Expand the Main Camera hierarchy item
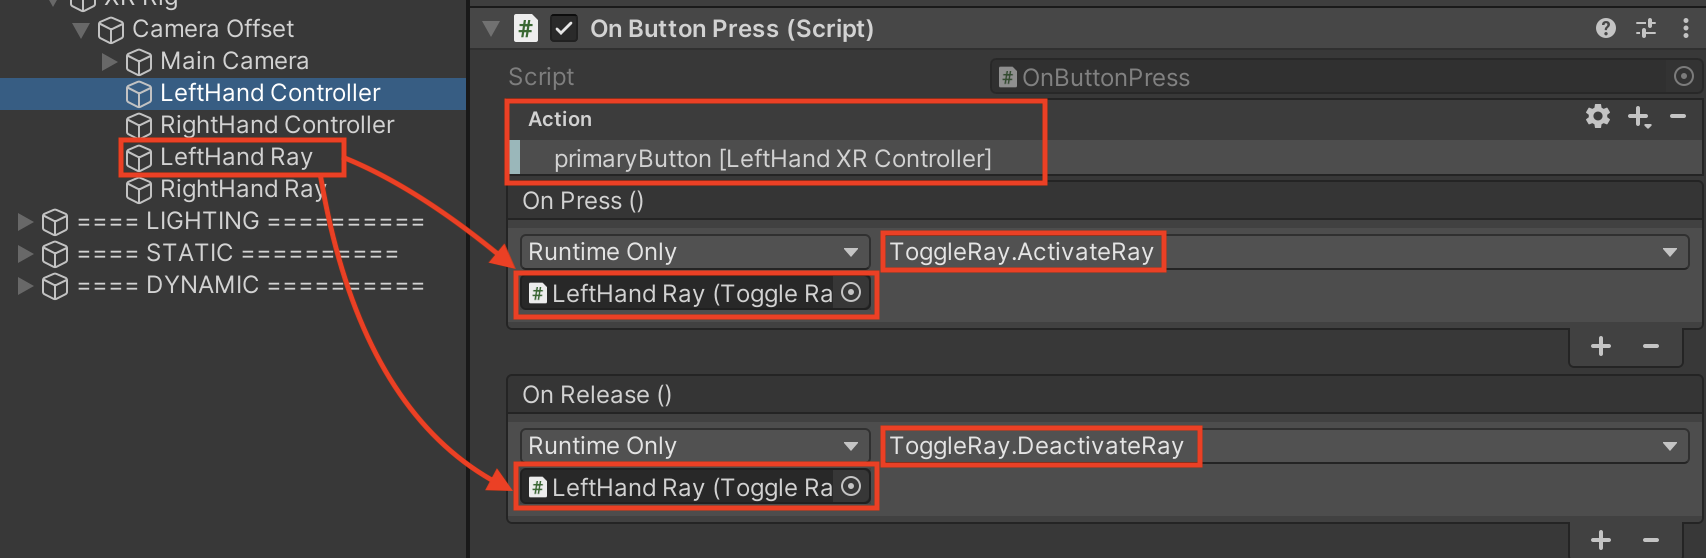1706x558 pixels. tap(110, 61)
